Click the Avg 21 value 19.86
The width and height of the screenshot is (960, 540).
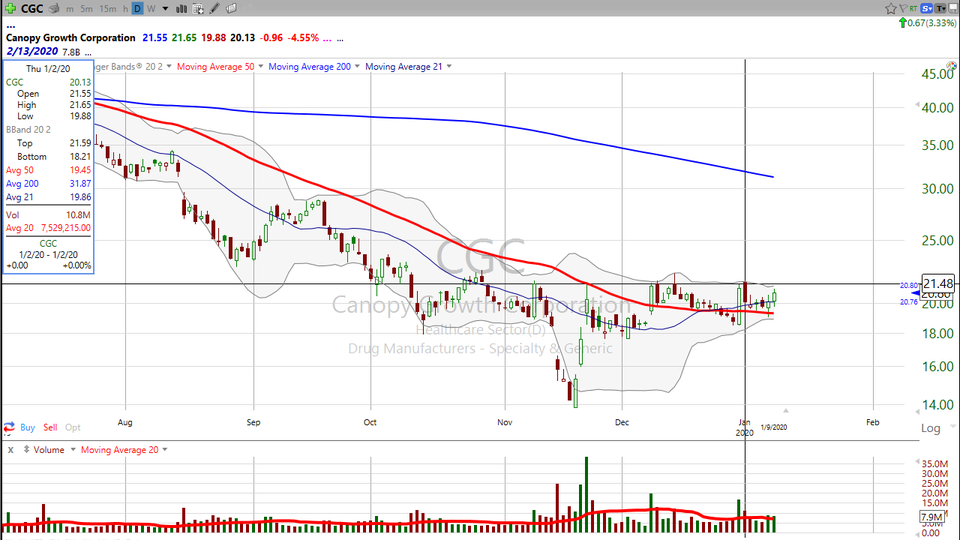coord(80,197)
